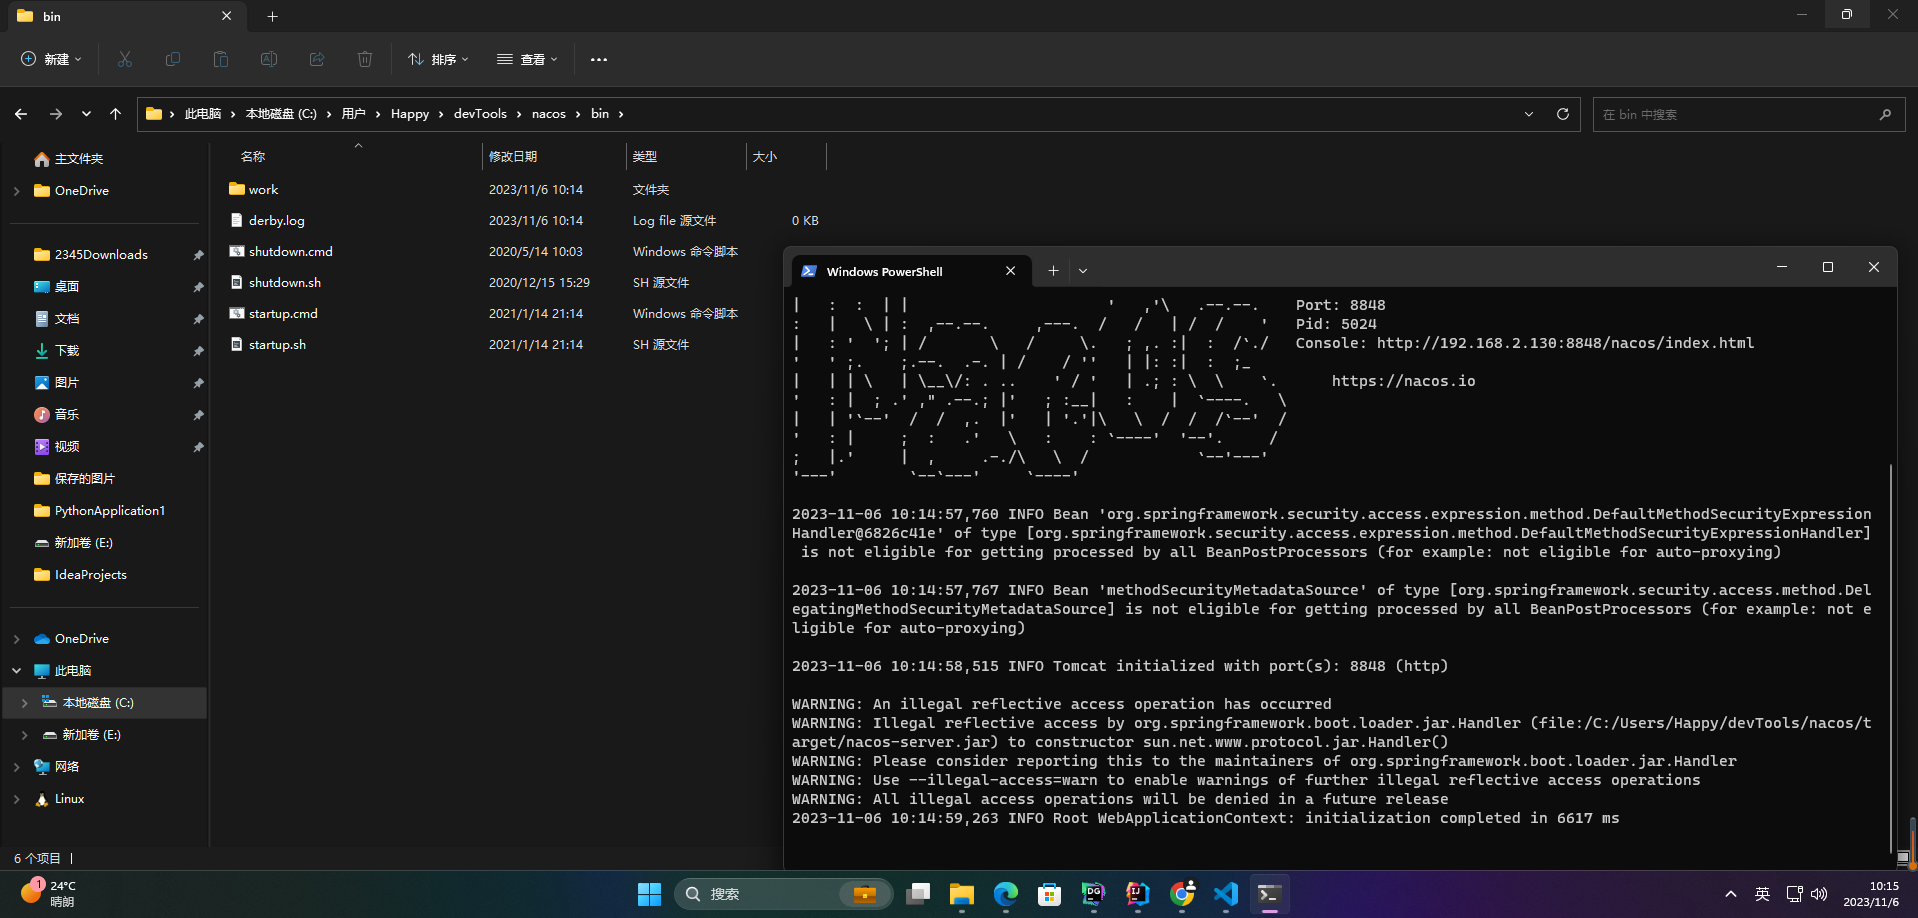The image size is (1918, 918).
Task: Click the Delete trash icon in toolbar
Action: click(365, 60)
